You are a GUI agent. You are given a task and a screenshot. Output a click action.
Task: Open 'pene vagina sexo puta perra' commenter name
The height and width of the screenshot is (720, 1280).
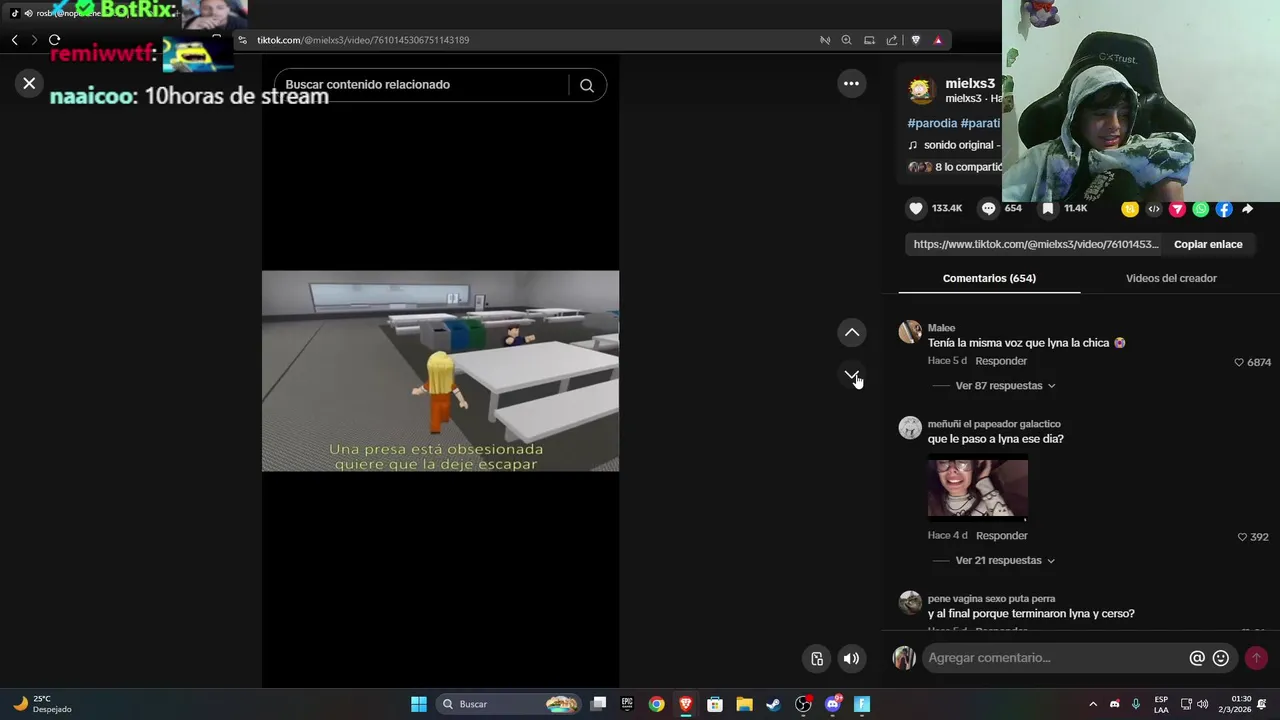point(991,599)
